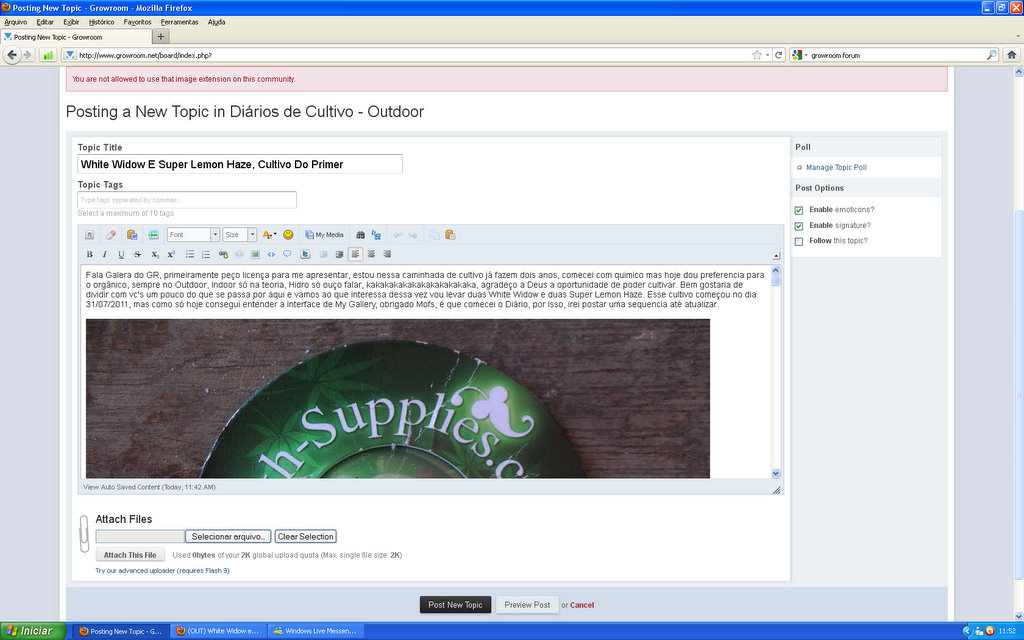Click the Attach This File button
1024x640 pixels.
pos(130,555)
